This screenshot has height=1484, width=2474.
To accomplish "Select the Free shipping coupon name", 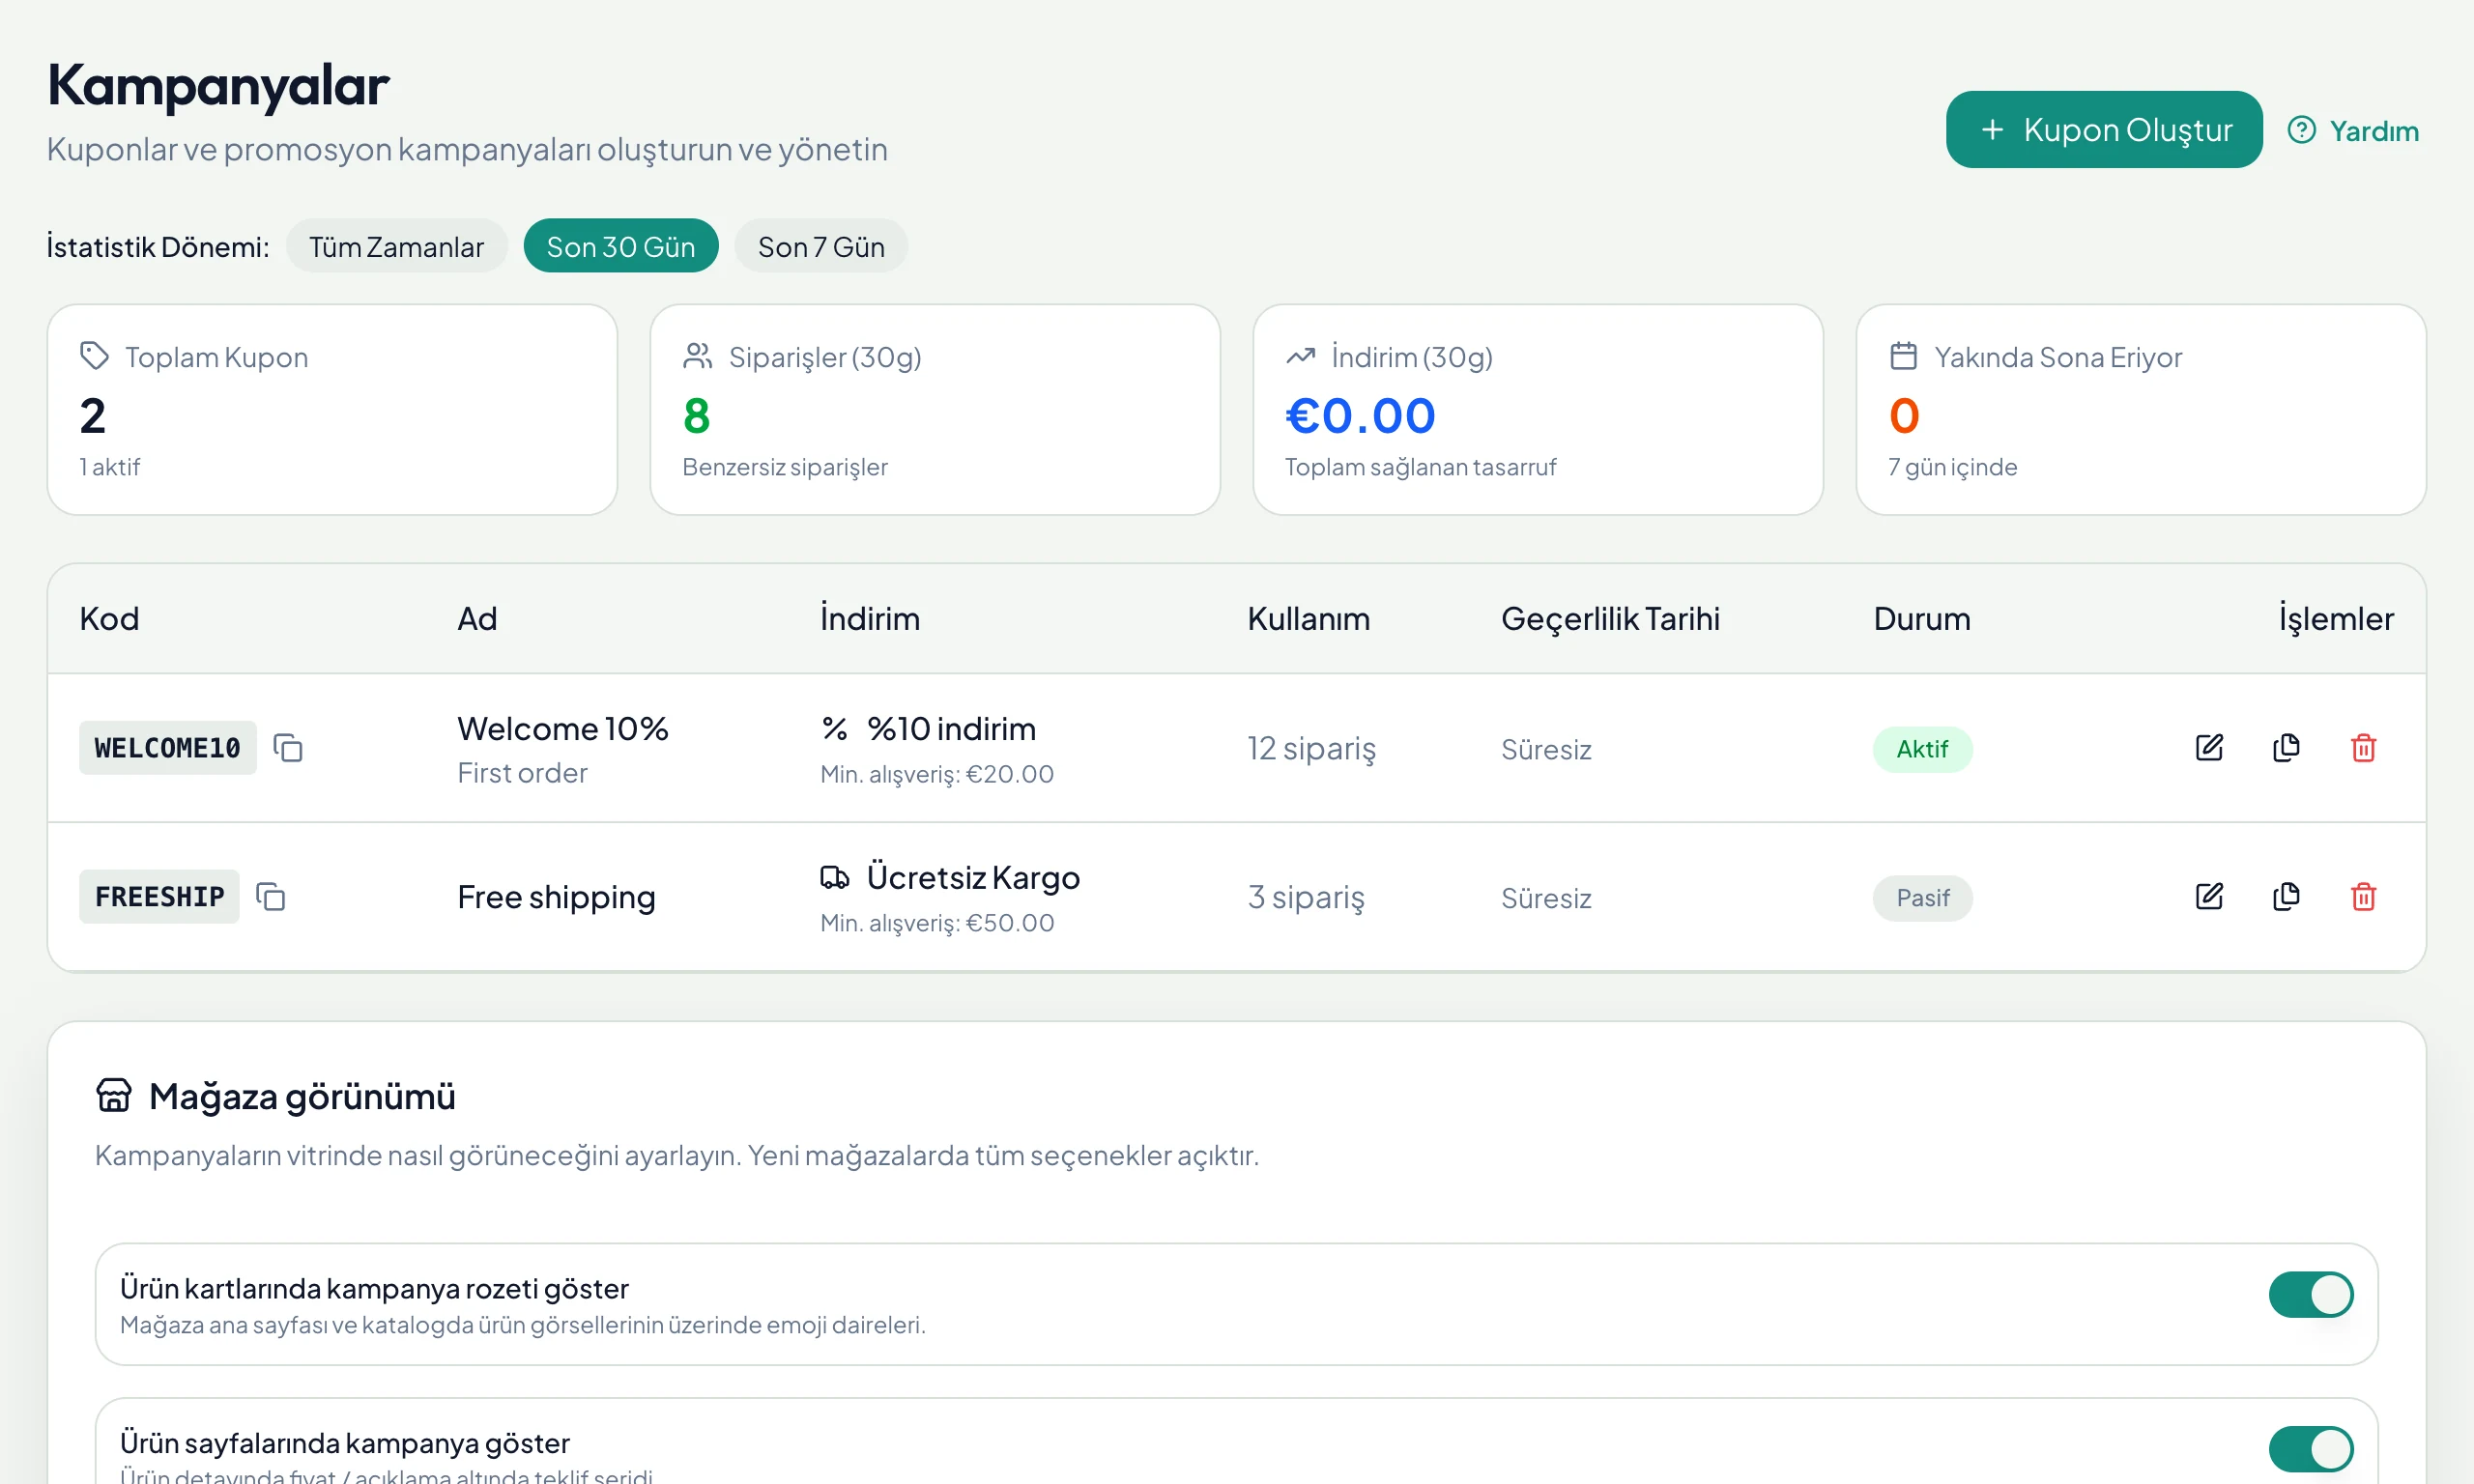I will pos(556,898).
